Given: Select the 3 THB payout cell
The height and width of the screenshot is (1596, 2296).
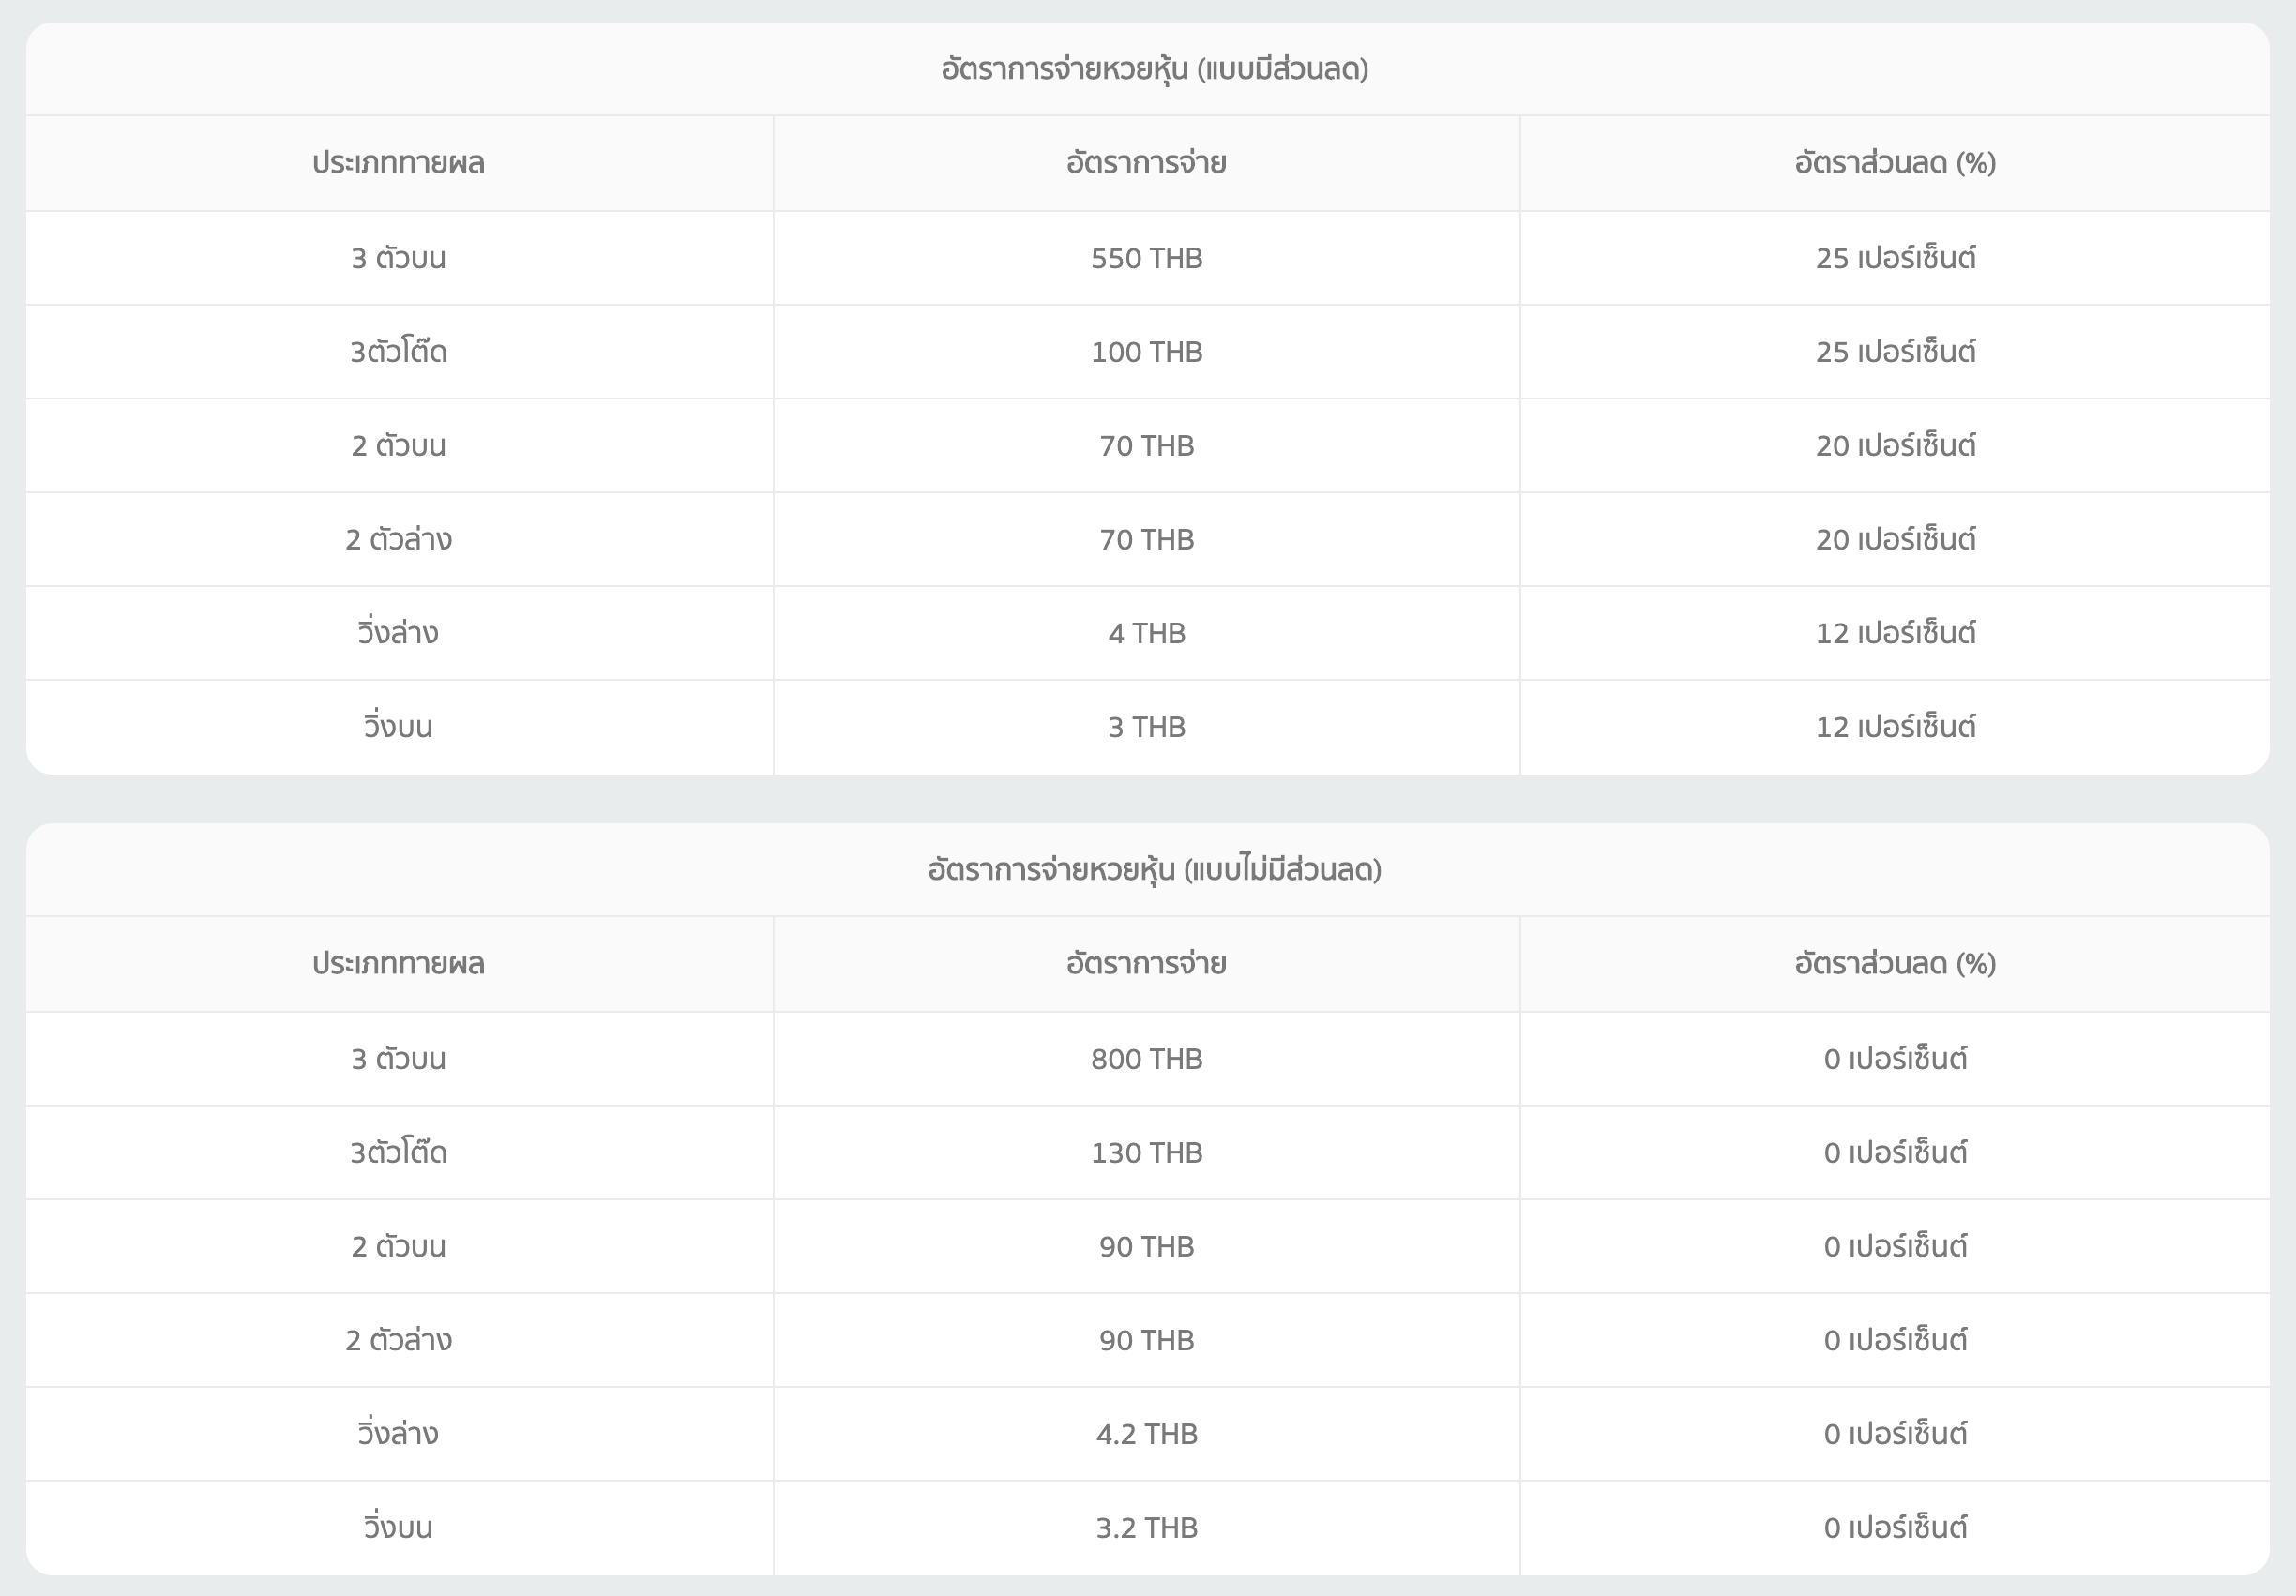Looking at the screenshot, I should pyautogui.click(x=1146, y=727).
